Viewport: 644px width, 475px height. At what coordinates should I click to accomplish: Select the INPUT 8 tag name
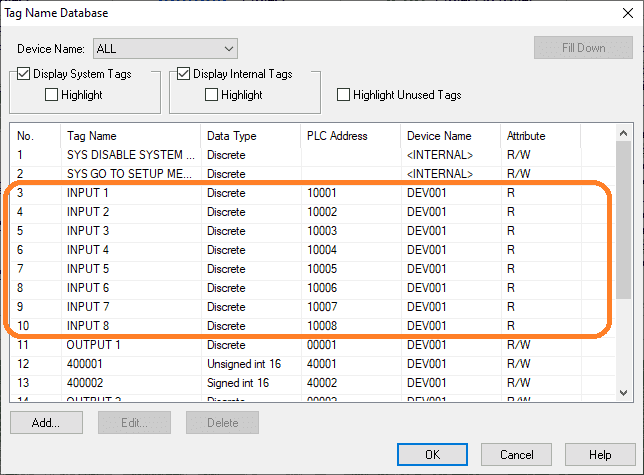pyautogui.click(x=88, y=326)
